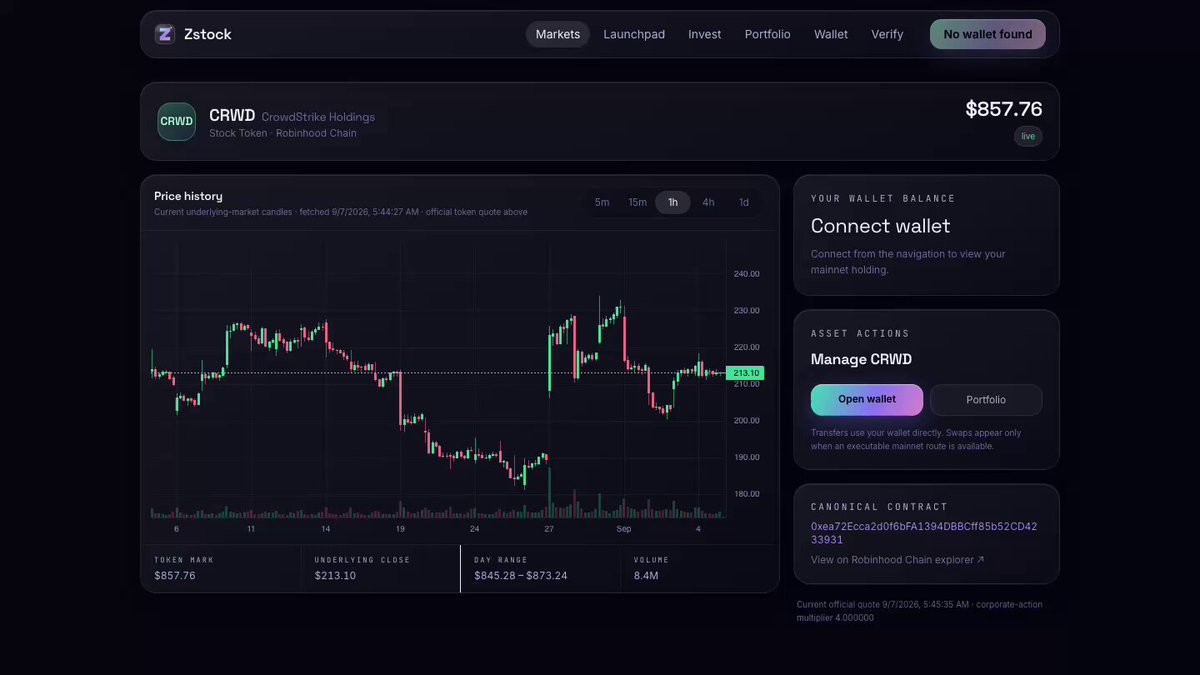Click the Underlying Close $213.10 value
1200x675 pixels.
coord(335,576)
